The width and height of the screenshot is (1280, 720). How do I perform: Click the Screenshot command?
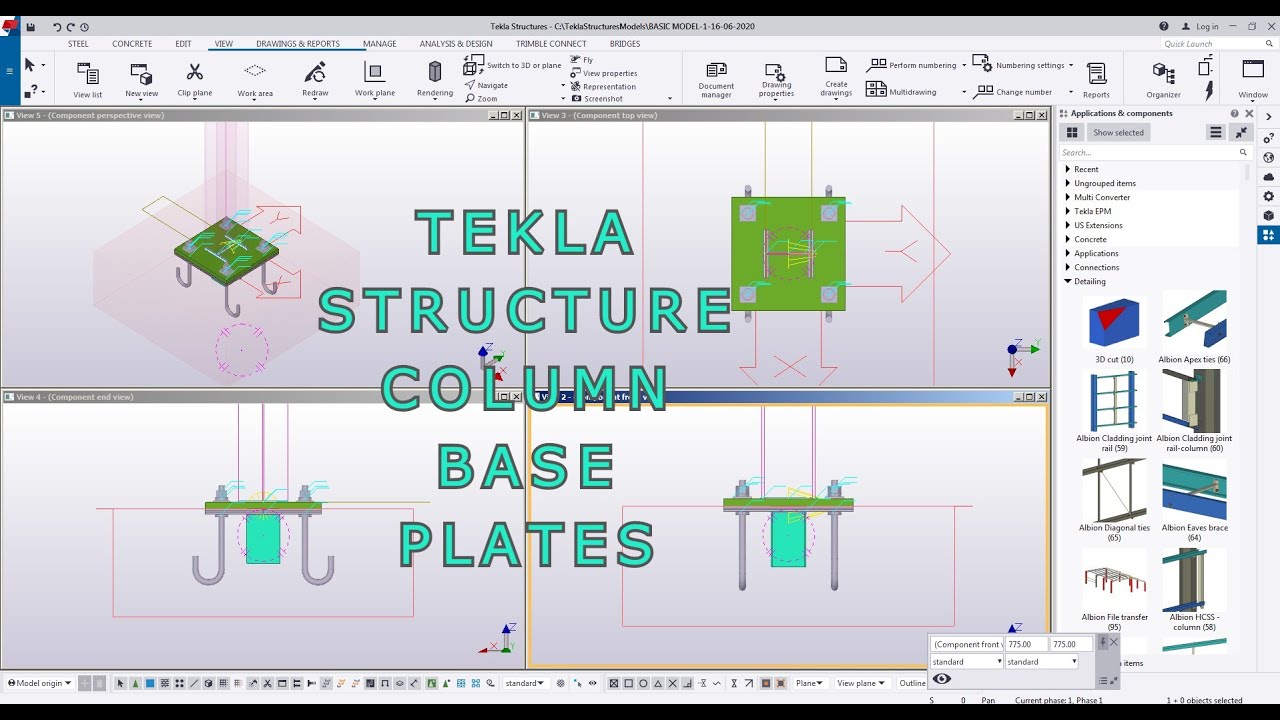coord(596,99)
